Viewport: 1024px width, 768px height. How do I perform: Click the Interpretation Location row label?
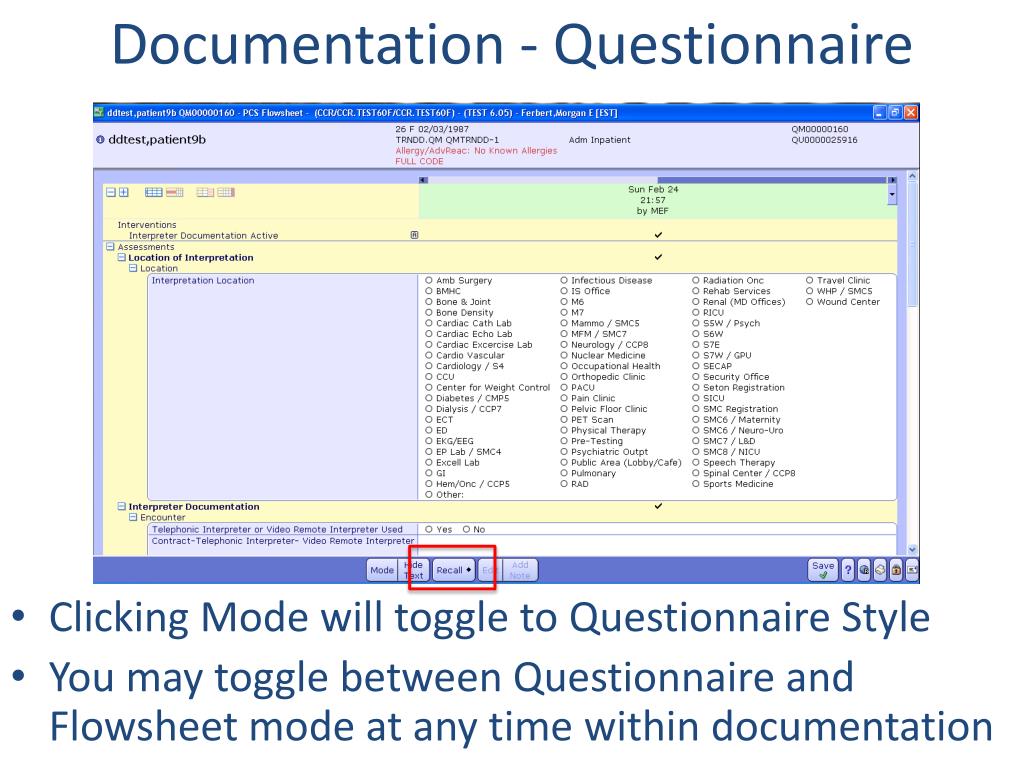pyautogui.click(x=203, y=281)
